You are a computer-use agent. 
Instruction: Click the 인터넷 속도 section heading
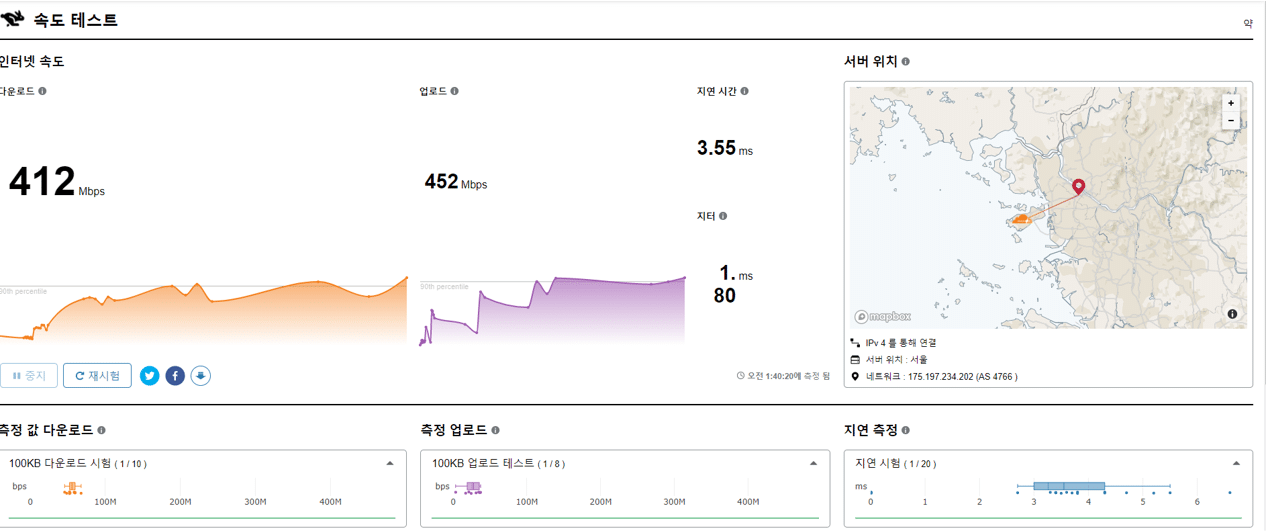tap(32, 61)
